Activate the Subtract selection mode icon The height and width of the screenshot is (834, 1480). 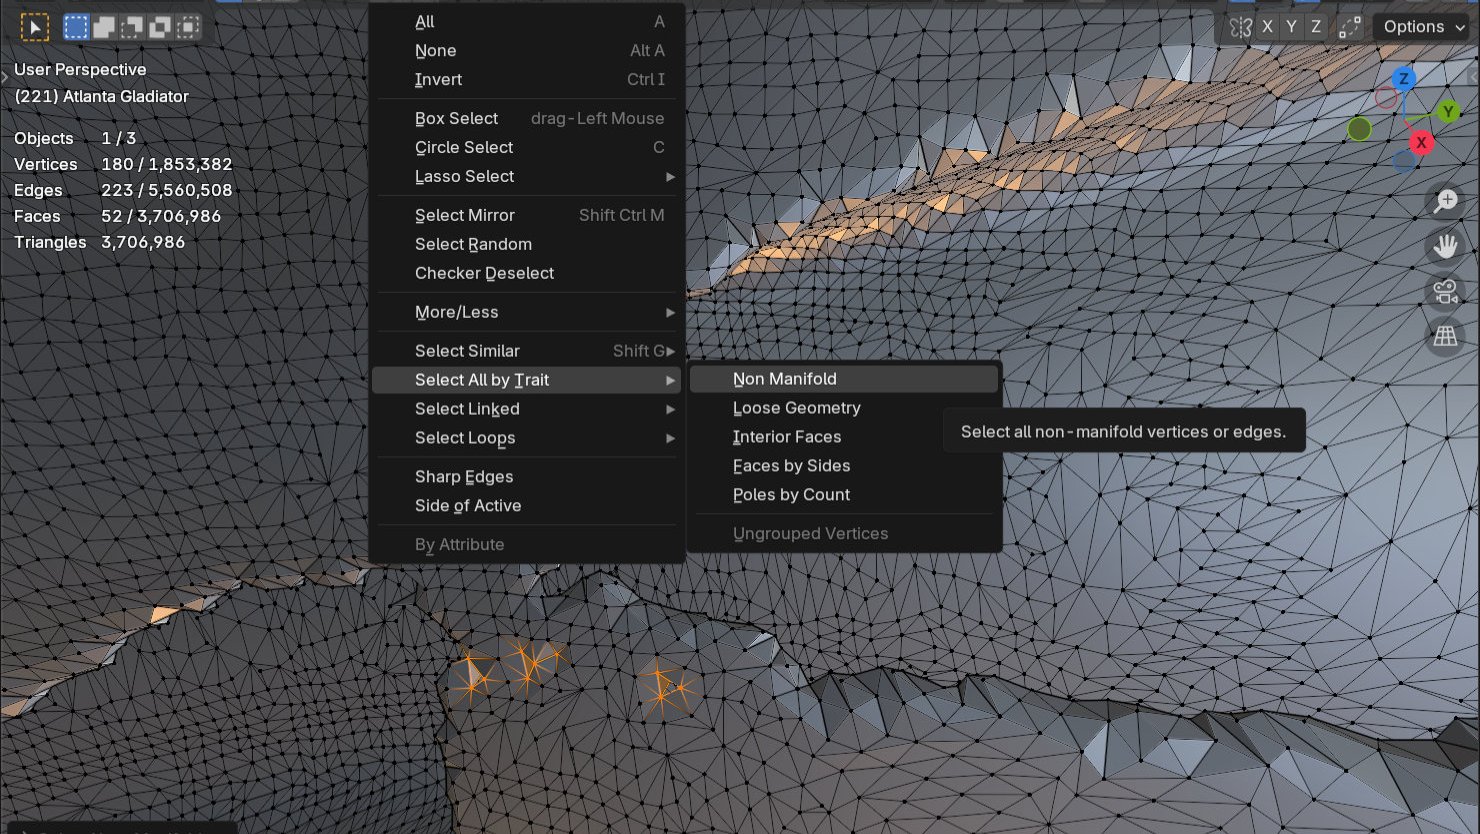click(131, 27)
